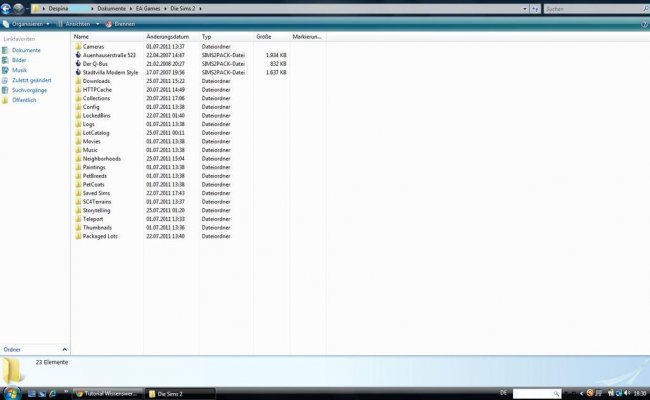The width and height of the screenshot is (650, 400).
Task: Click the Dokumente icon in Linkfavoriten
Action: tap(5, 50)
